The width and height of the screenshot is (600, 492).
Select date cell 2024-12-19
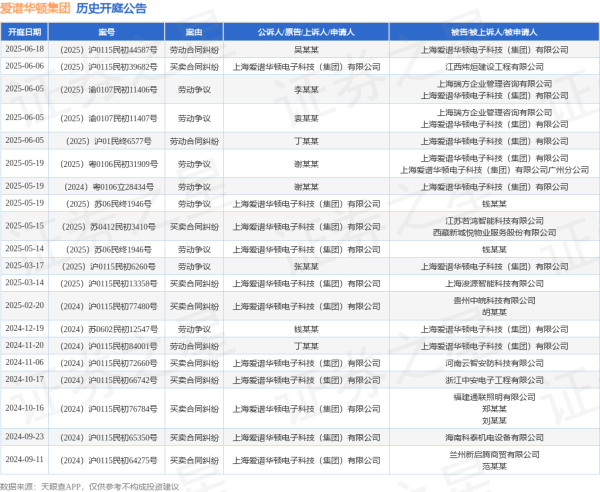pyautogui.click(x=24, y=329)
